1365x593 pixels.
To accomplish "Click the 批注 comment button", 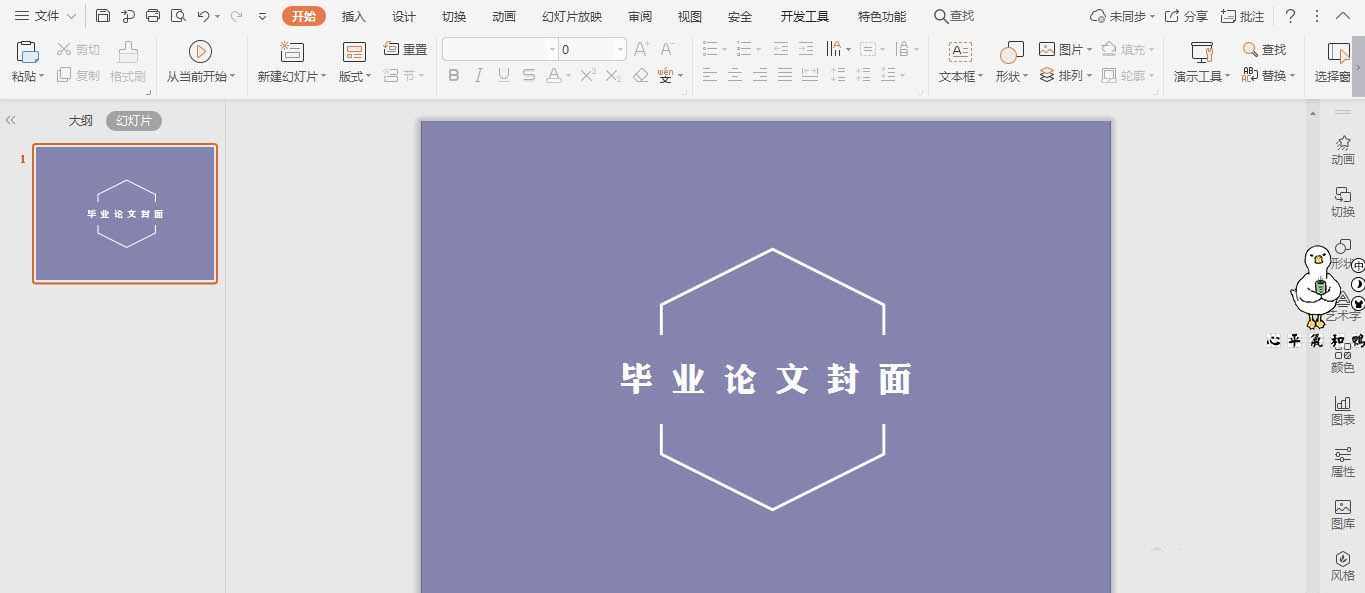I will [x=1242, y=16].
